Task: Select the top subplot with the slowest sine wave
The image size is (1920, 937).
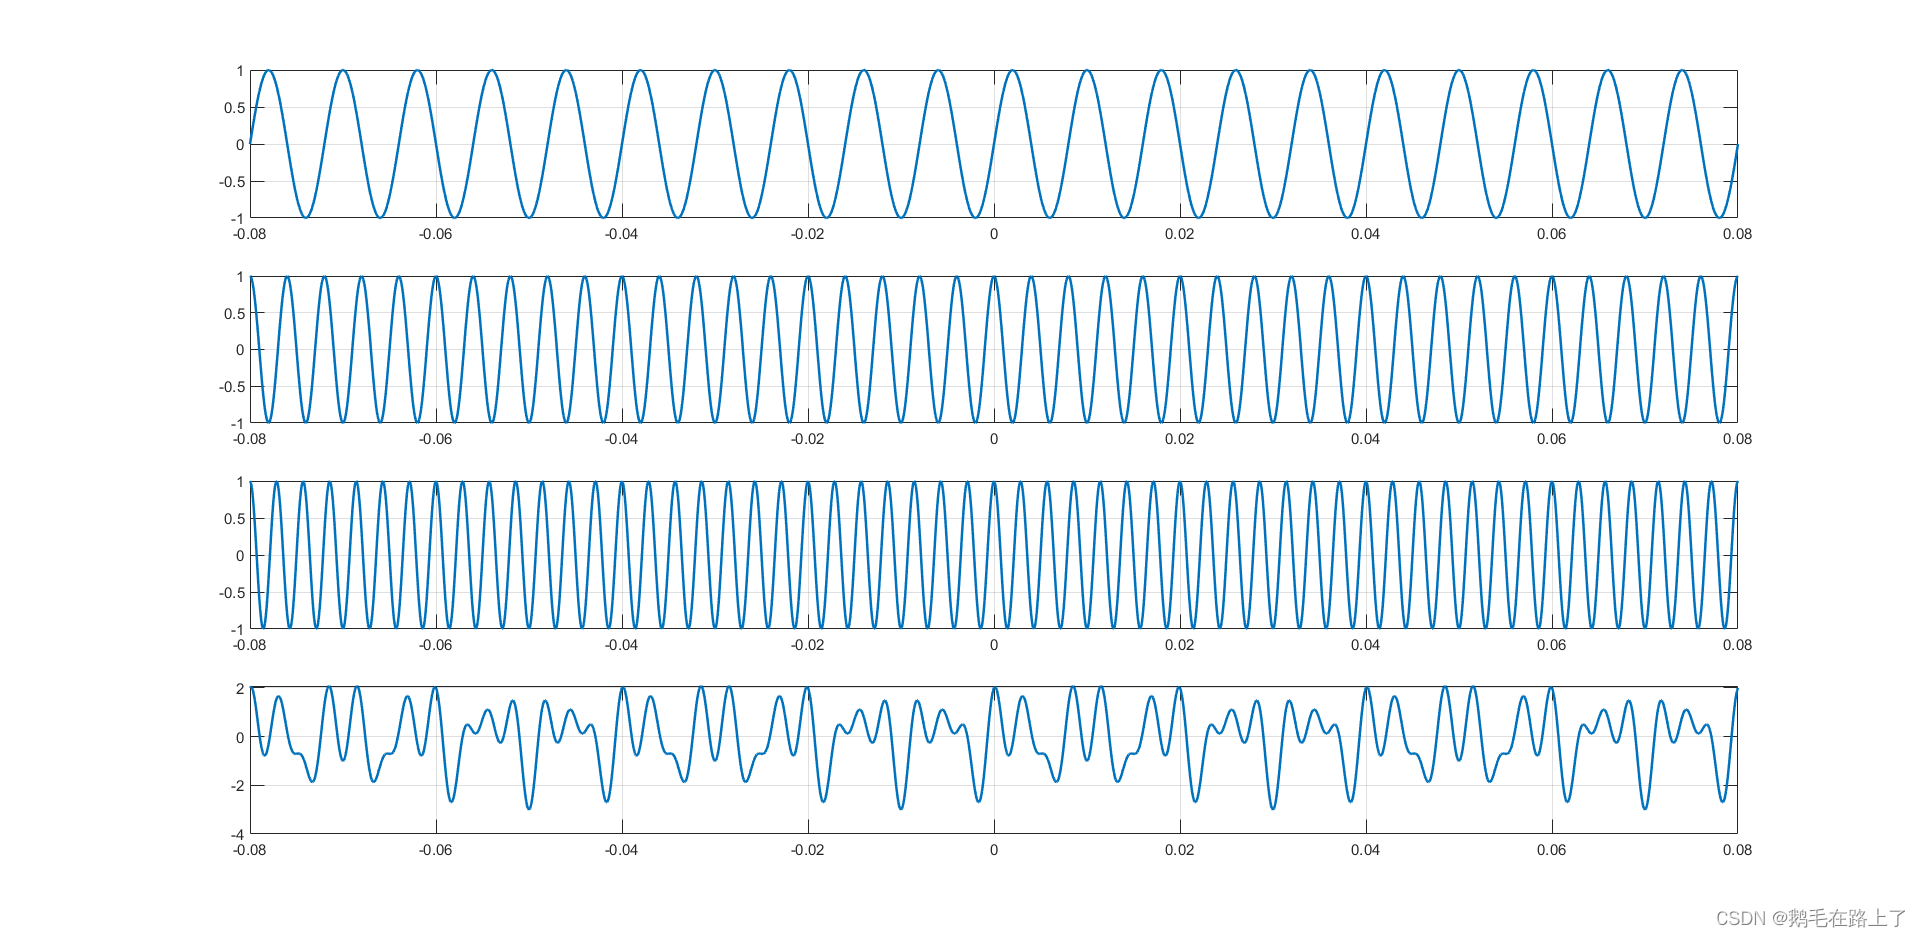Action: click(993, 144)
